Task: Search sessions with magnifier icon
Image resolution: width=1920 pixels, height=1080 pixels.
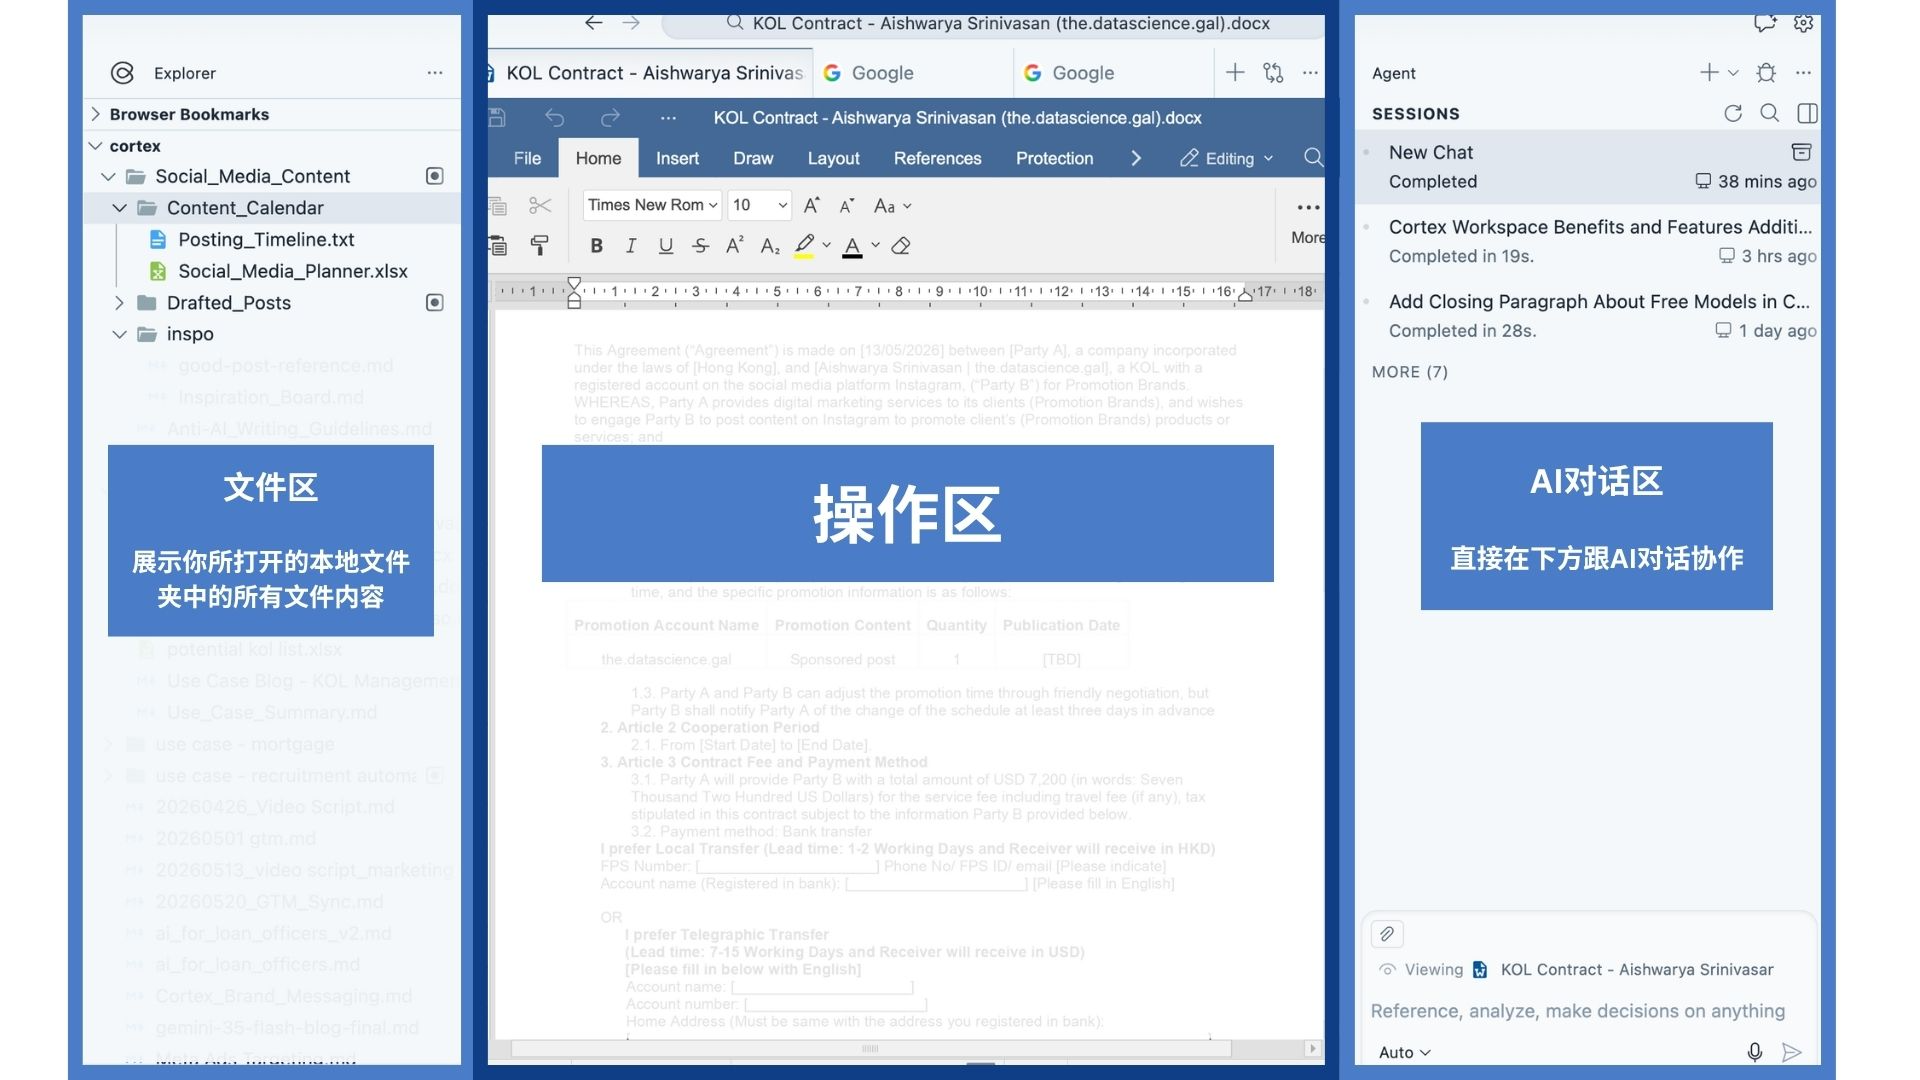Action: pos(1770,113)
